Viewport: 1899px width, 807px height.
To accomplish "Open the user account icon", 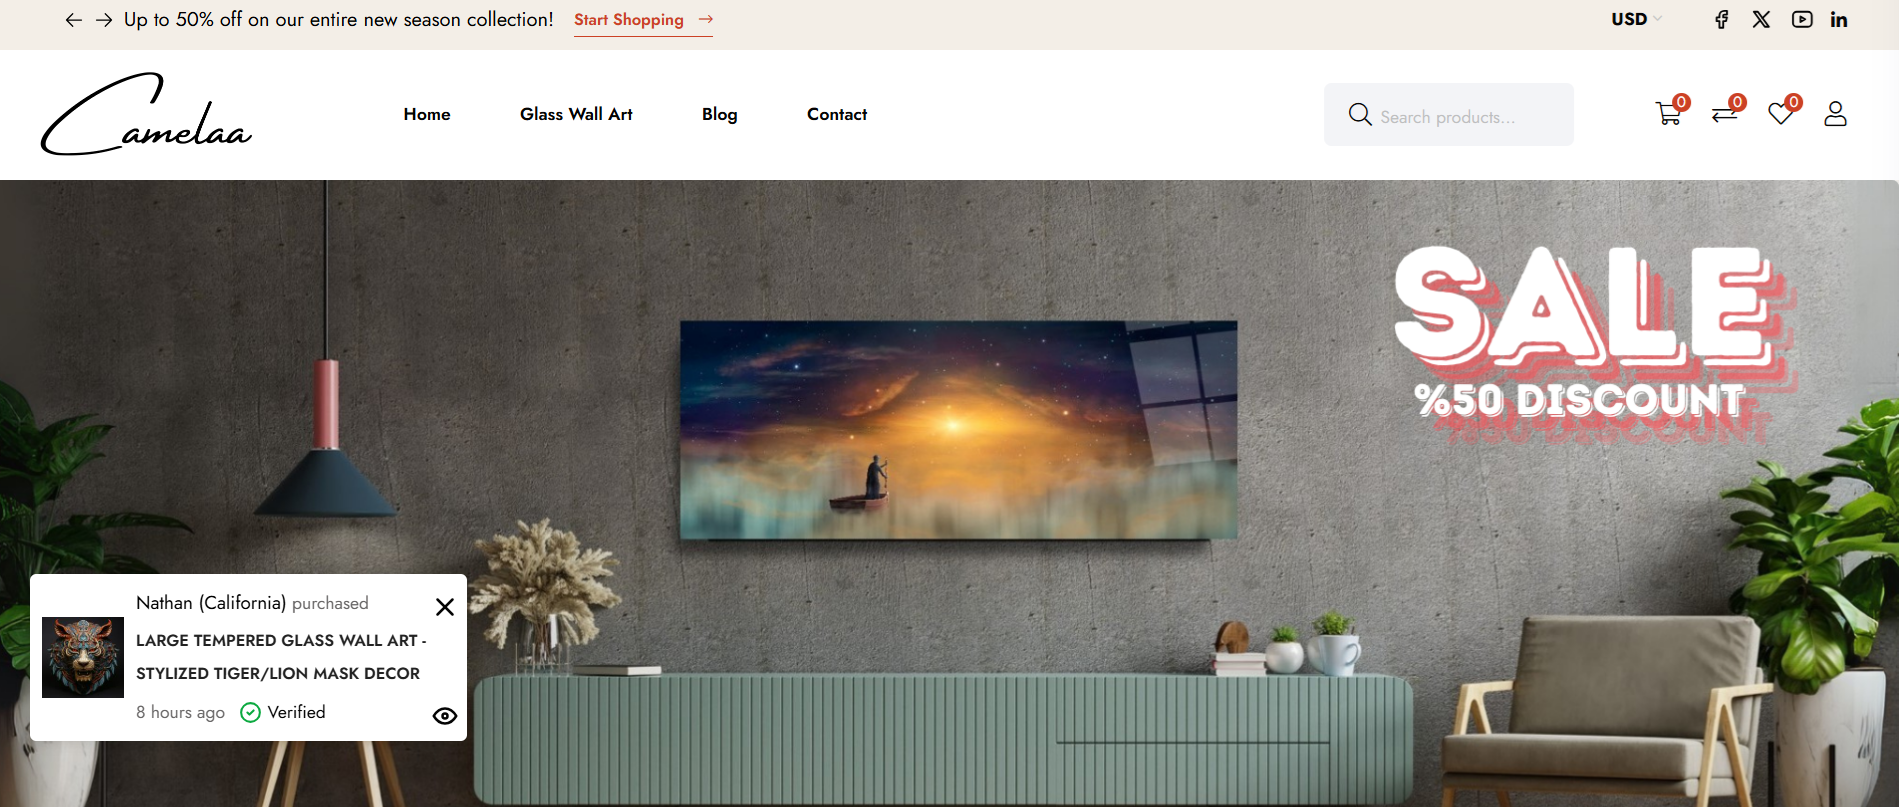I will coord(1835,113).
